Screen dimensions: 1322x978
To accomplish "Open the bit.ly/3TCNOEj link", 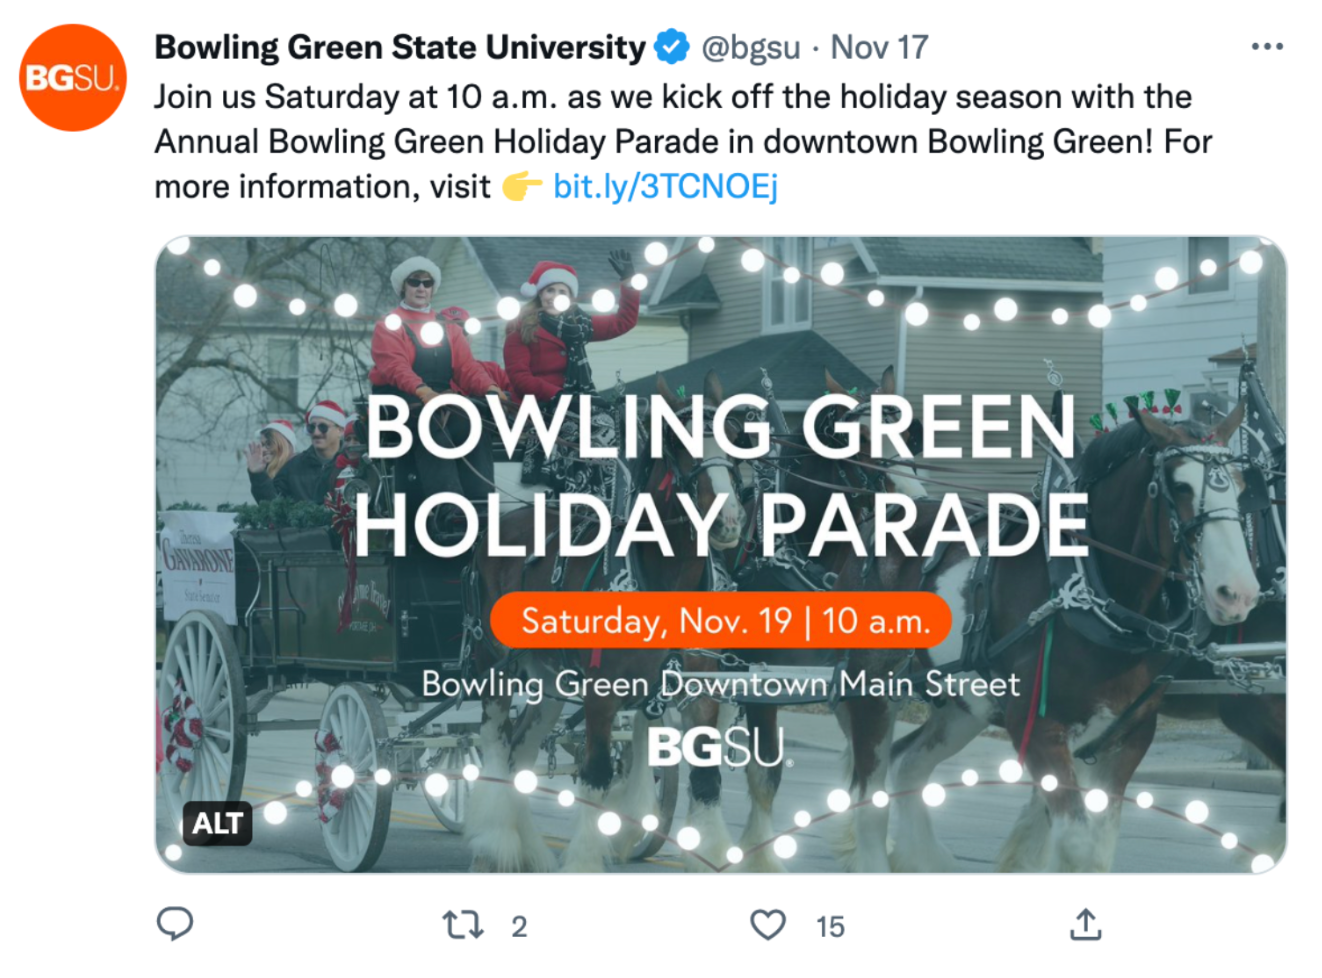I will click(x=665, y=186).
